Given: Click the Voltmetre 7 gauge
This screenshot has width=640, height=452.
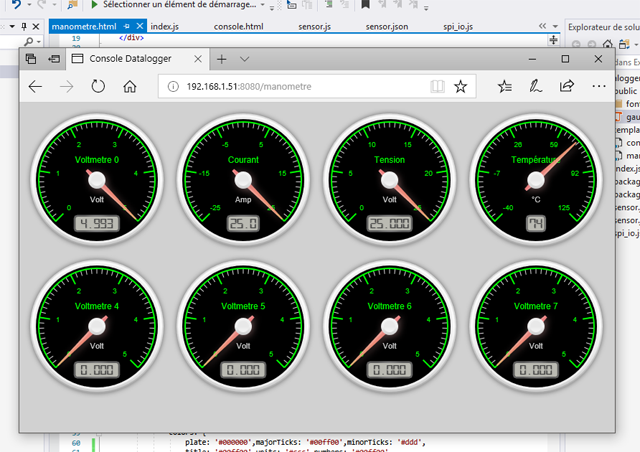Looking at the screenshot, I should click(x=536, y=326).
